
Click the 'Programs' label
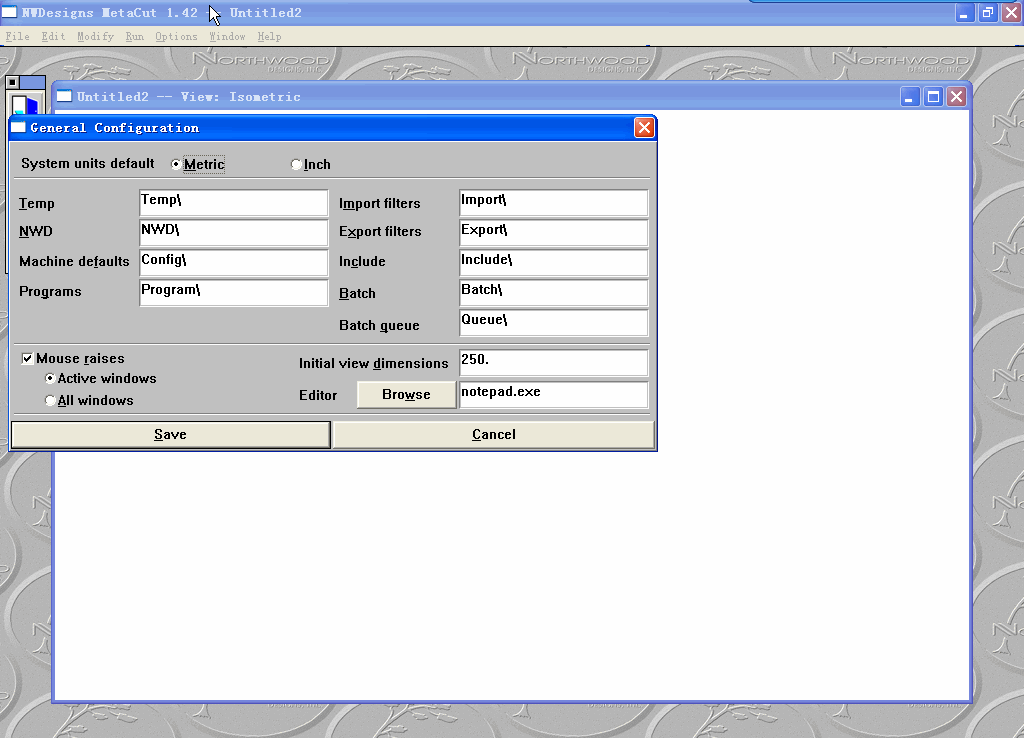(50, 291)
